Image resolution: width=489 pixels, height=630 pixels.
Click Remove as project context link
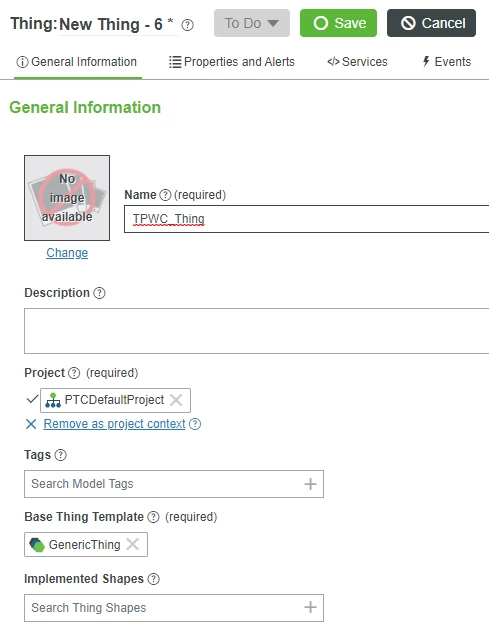(x=115, y=424)
